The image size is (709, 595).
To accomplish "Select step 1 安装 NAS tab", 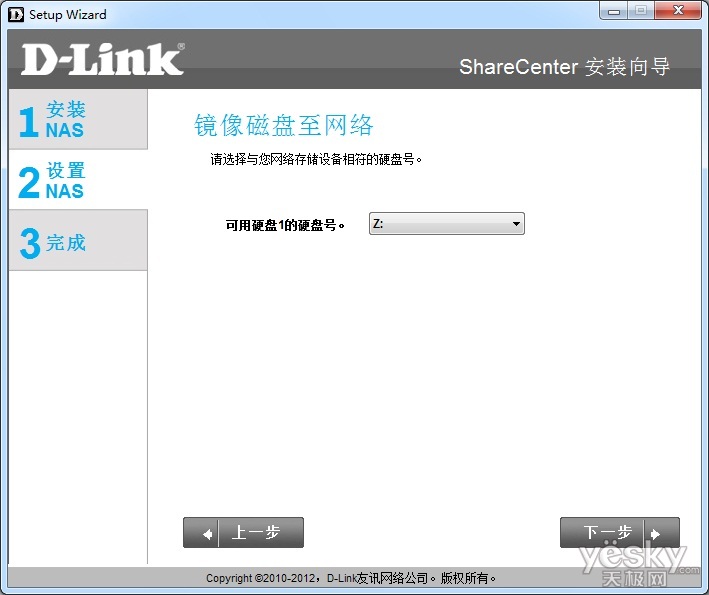I will click(x=78, y=119).
